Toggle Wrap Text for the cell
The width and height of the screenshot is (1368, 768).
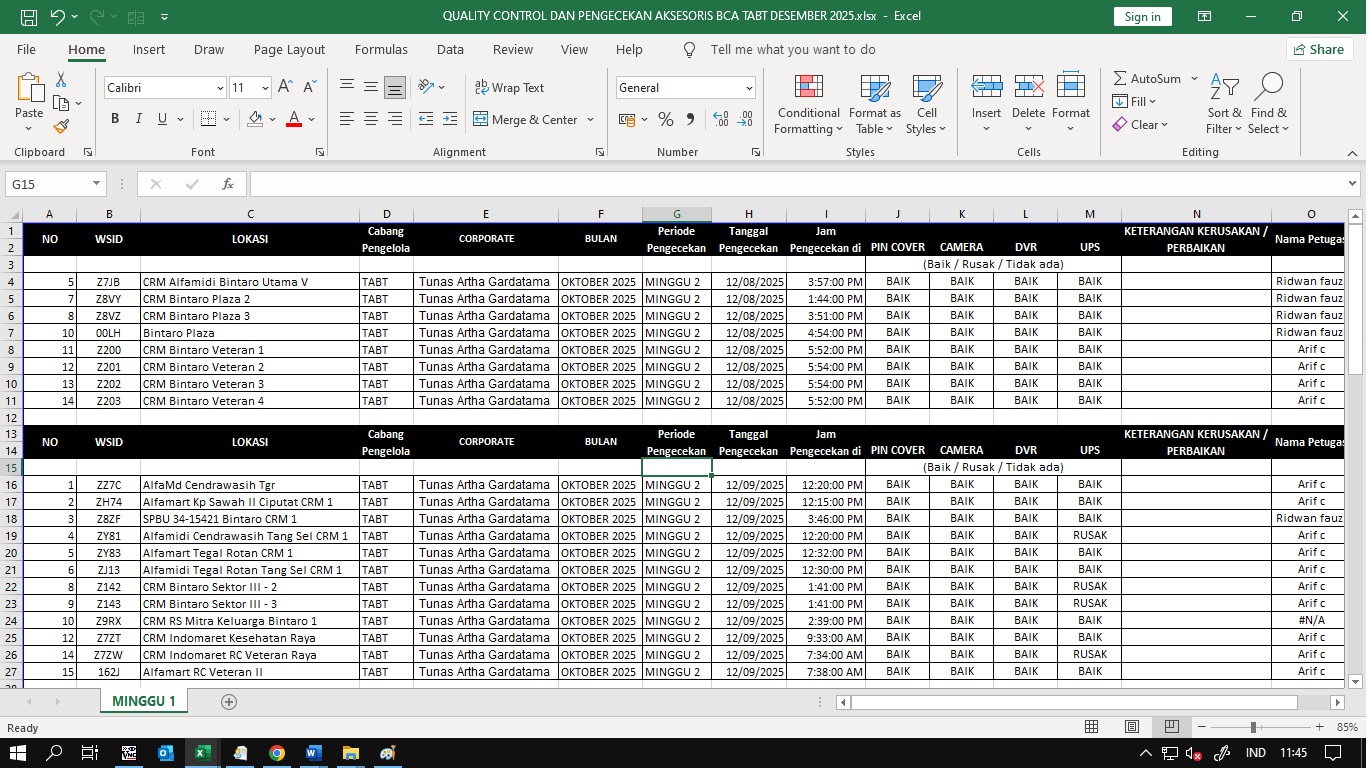[509, 88]
